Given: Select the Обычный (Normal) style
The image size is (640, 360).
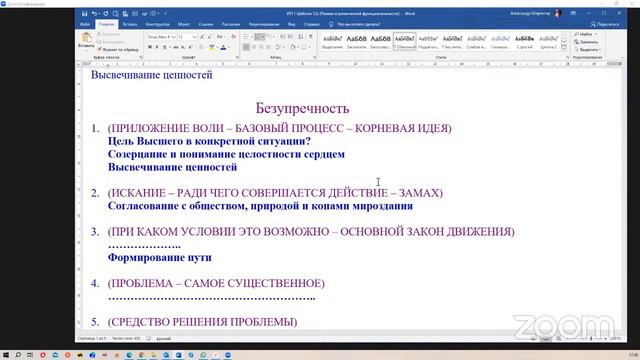Looking at the screenshot, I should [404, 42].
